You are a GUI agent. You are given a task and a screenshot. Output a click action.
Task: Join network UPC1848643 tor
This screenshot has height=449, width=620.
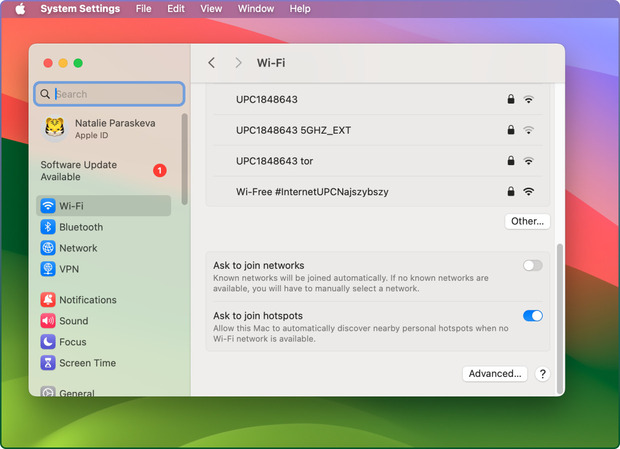pos(378,161)
